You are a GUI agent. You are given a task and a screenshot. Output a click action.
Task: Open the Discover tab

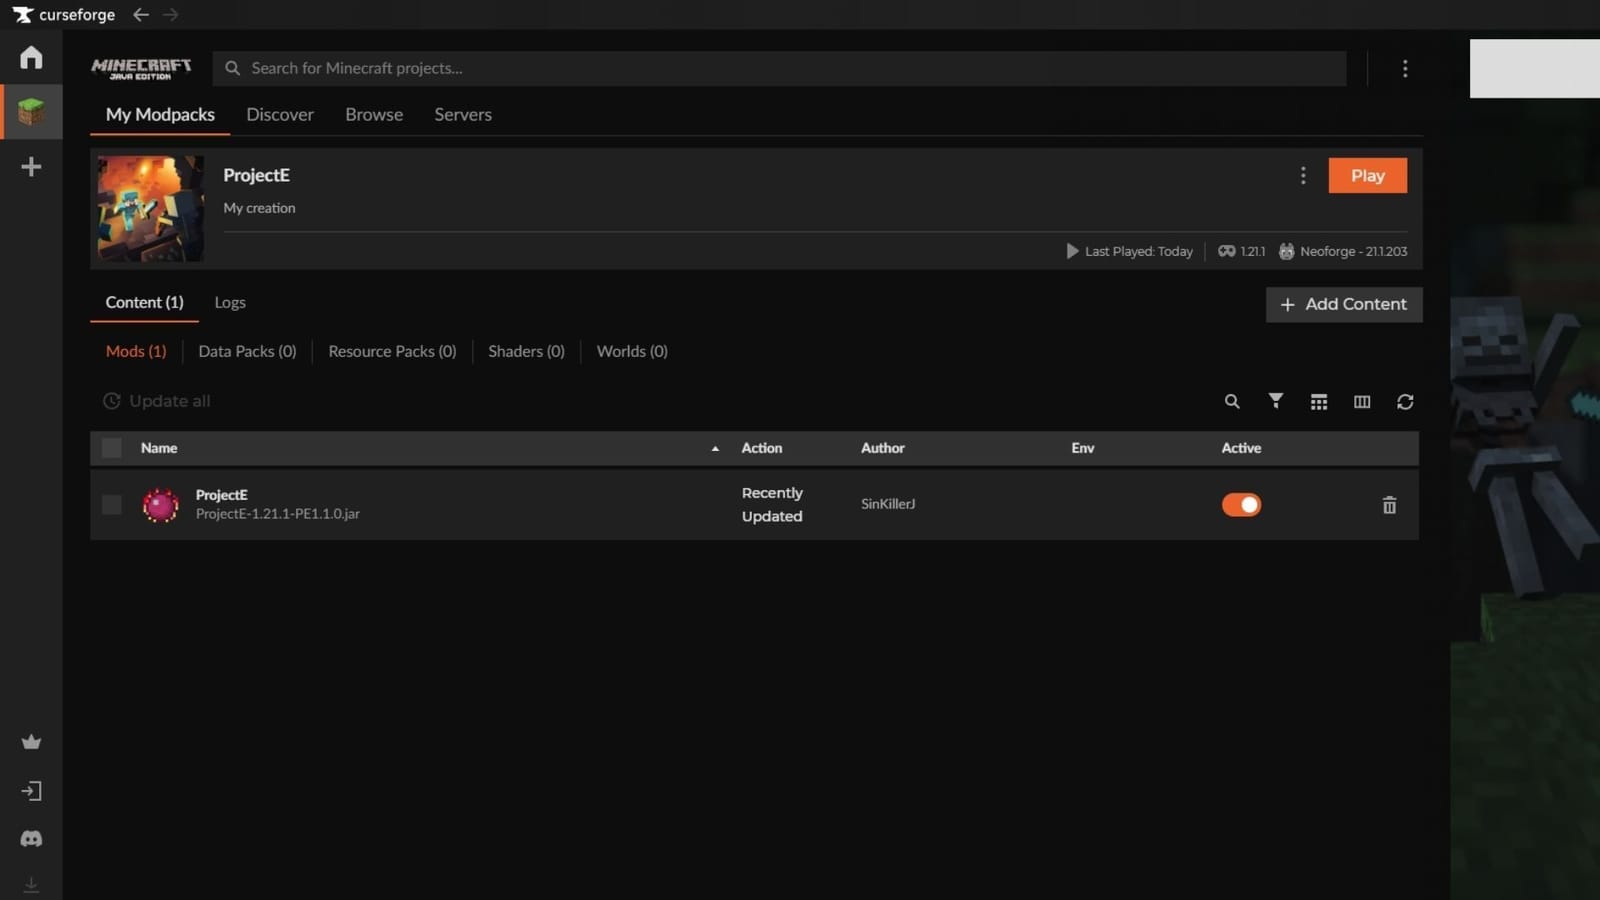280,114
